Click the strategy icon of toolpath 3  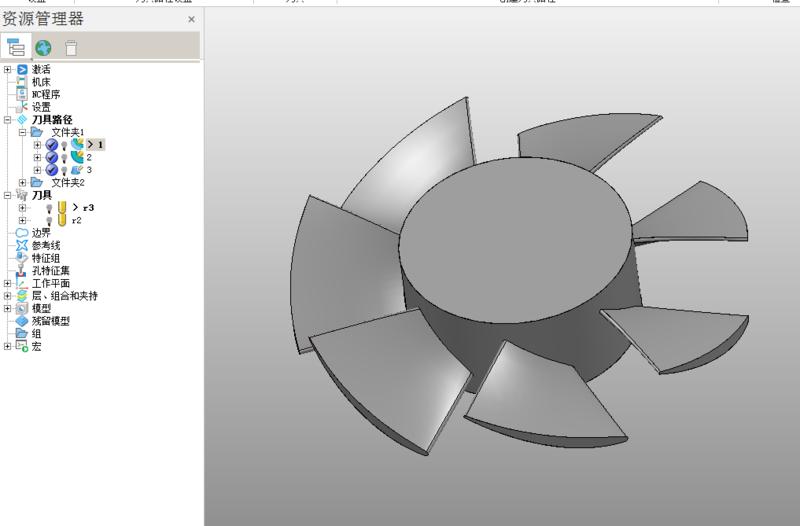coord(77,169)
